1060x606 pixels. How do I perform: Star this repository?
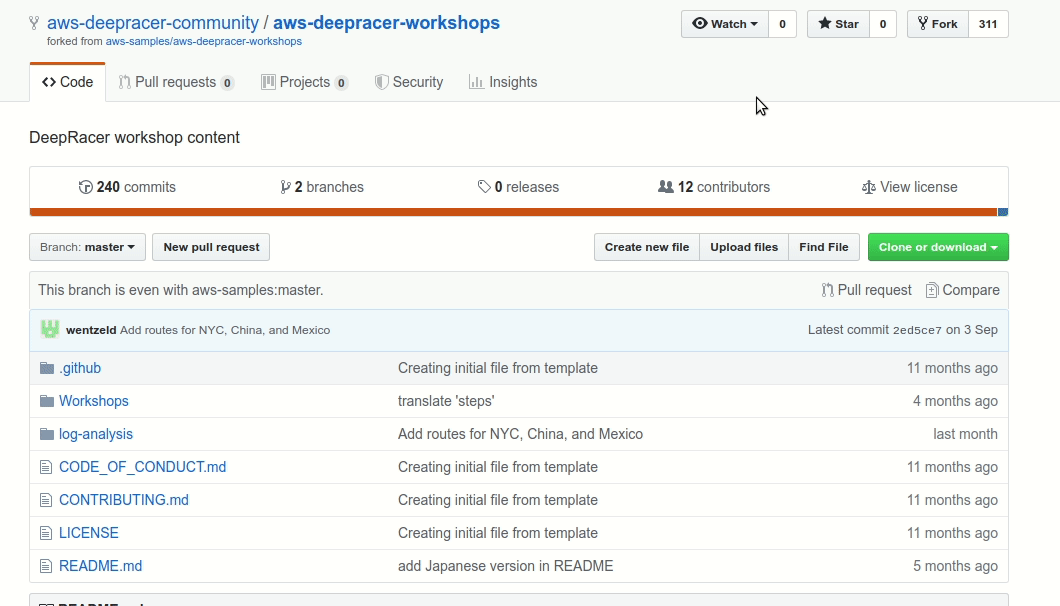tap(838, 24)
